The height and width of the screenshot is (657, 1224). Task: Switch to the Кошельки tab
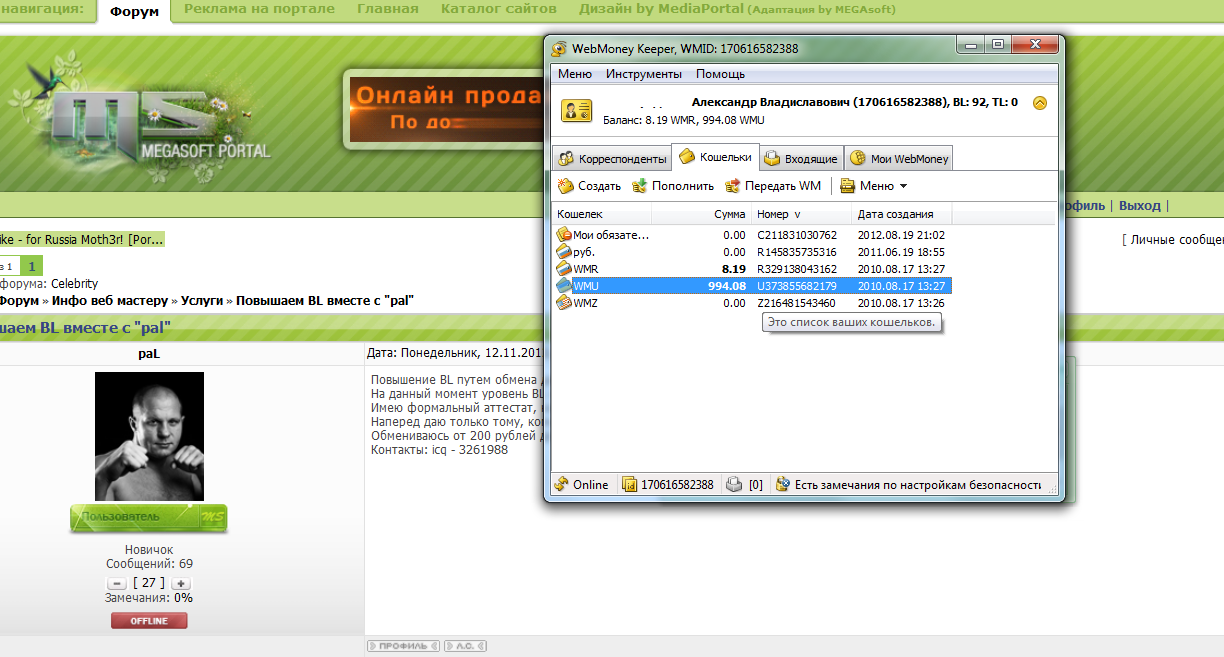coord(715,157)
